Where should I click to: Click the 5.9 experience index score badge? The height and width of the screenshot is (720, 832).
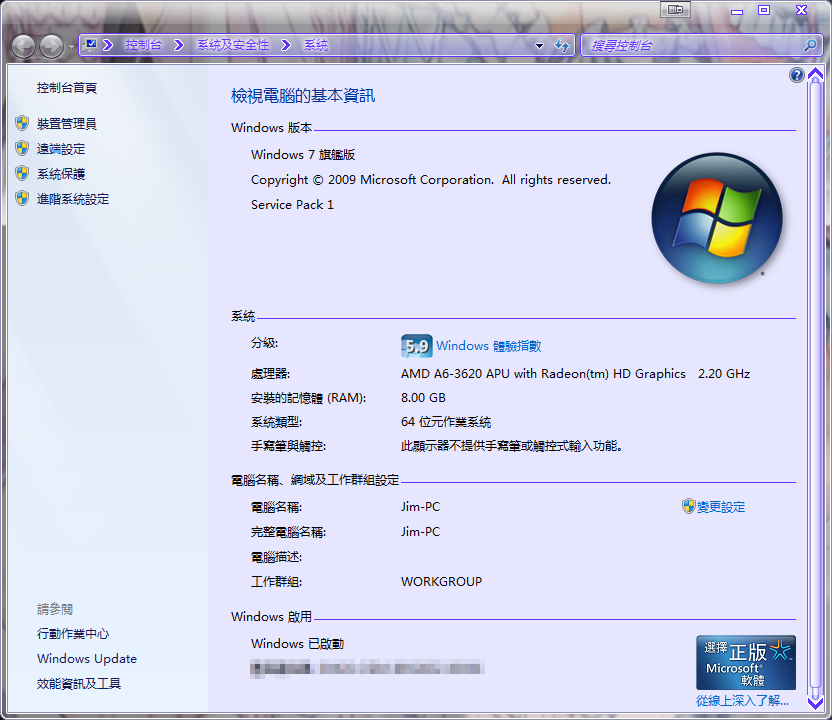coord(416,346)
